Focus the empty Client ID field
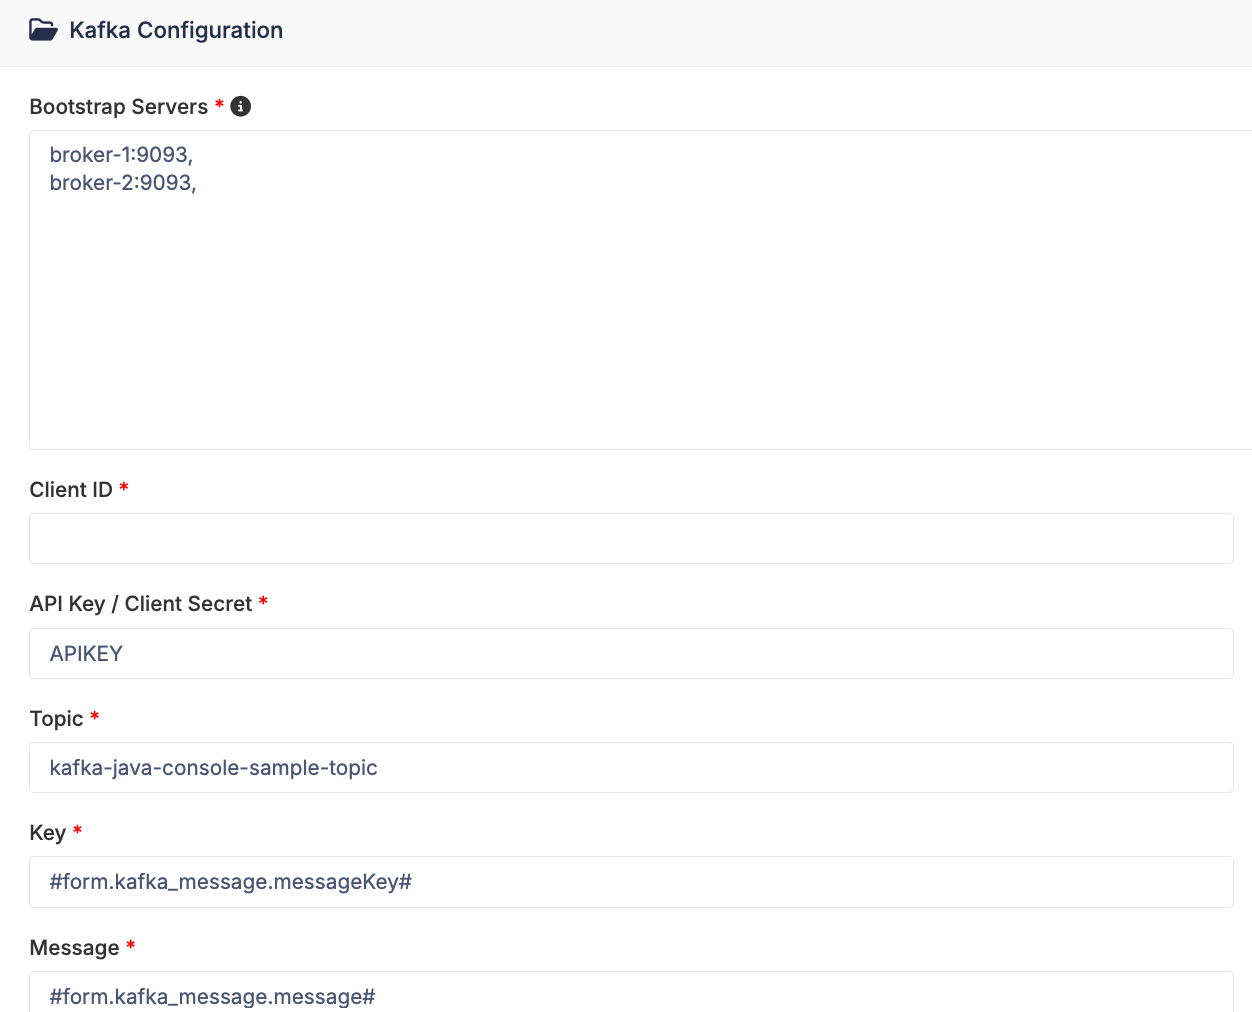Screen dimensions: 1252x1012 [631, 539]
